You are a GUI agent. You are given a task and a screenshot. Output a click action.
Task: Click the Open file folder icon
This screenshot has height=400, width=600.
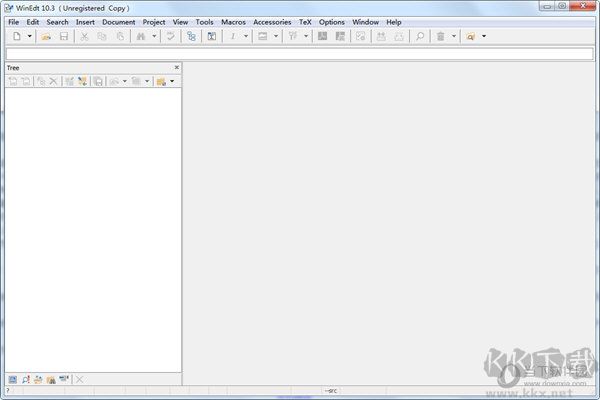tap(46, 36)
